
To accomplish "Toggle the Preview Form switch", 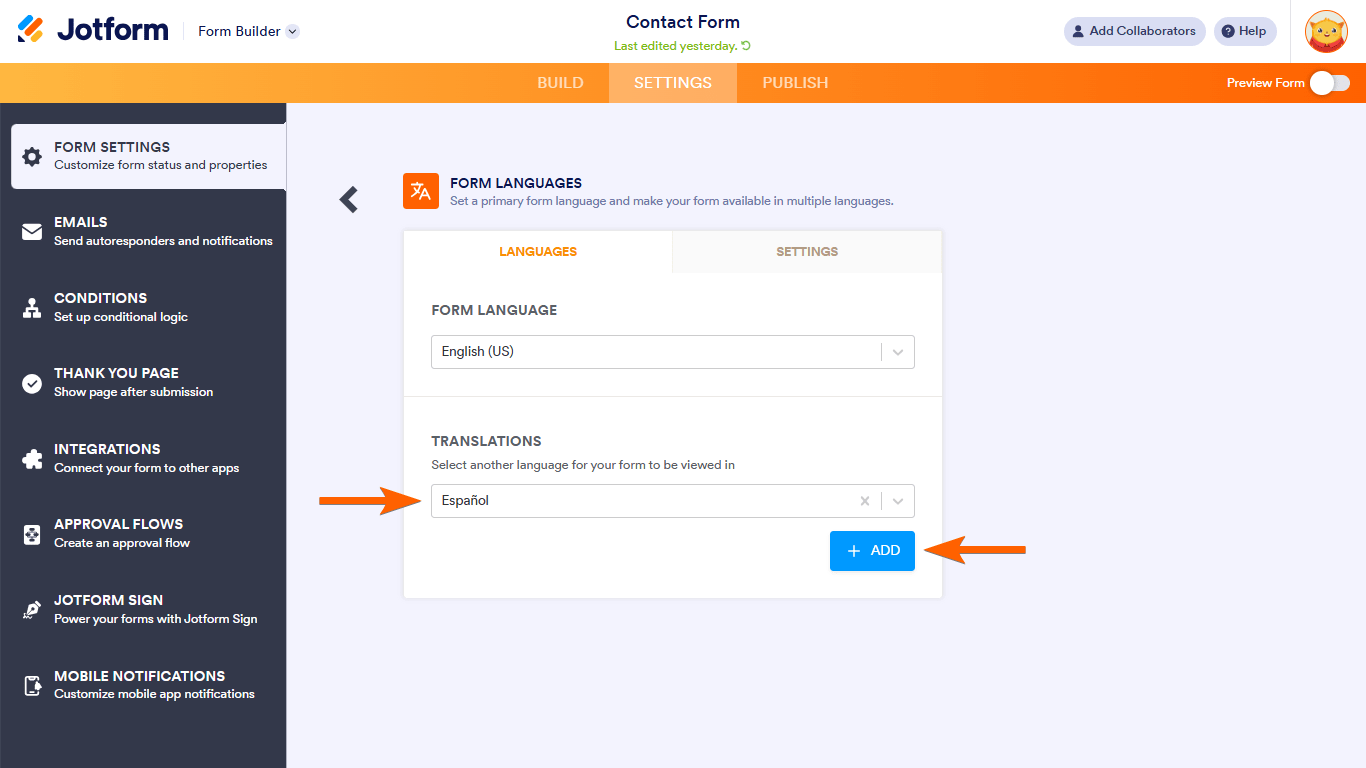I will pos(1330,83).
